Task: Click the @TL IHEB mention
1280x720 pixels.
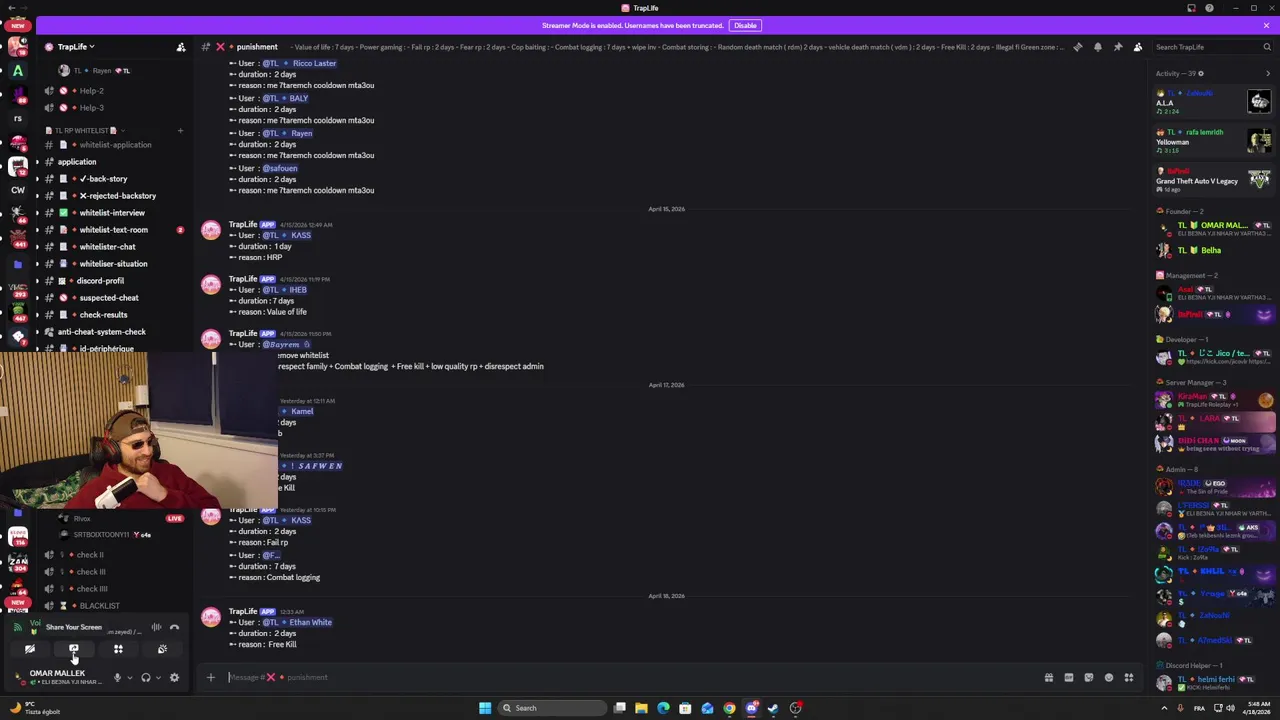Action: pyautogui.click(x=285, y=290)
